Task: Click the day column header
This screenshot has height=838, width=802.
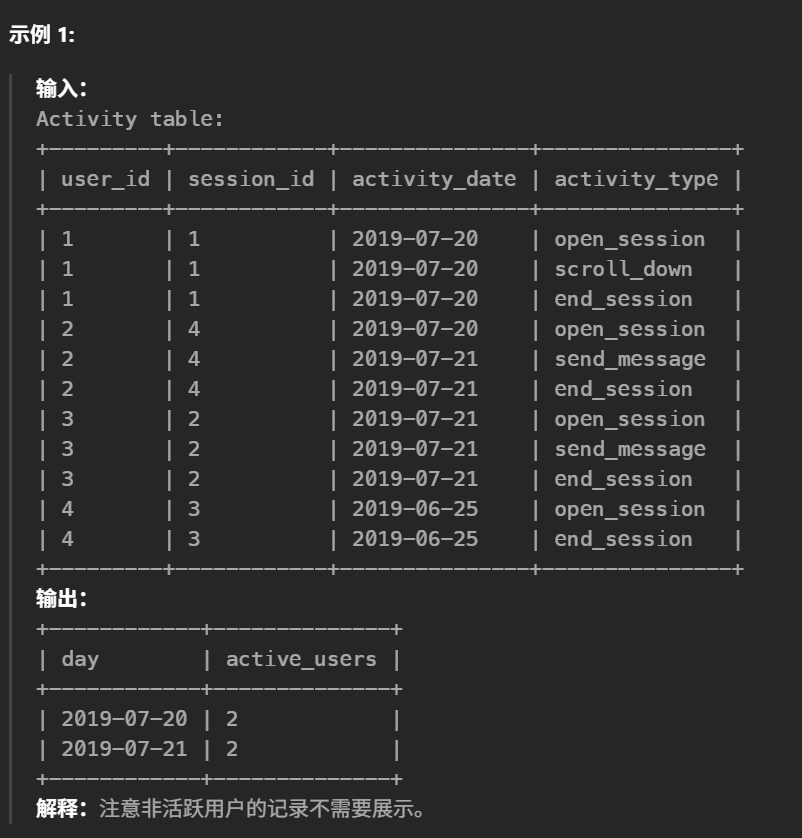Action: tap(80, 659)
